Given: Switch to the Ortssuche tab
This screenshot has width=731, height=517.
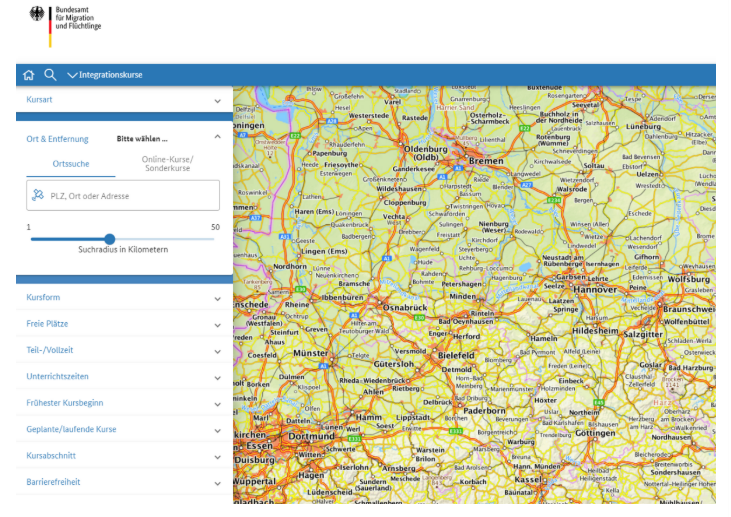Looking at the screenshot, I should pyautogui.click(x=71, y=164).
